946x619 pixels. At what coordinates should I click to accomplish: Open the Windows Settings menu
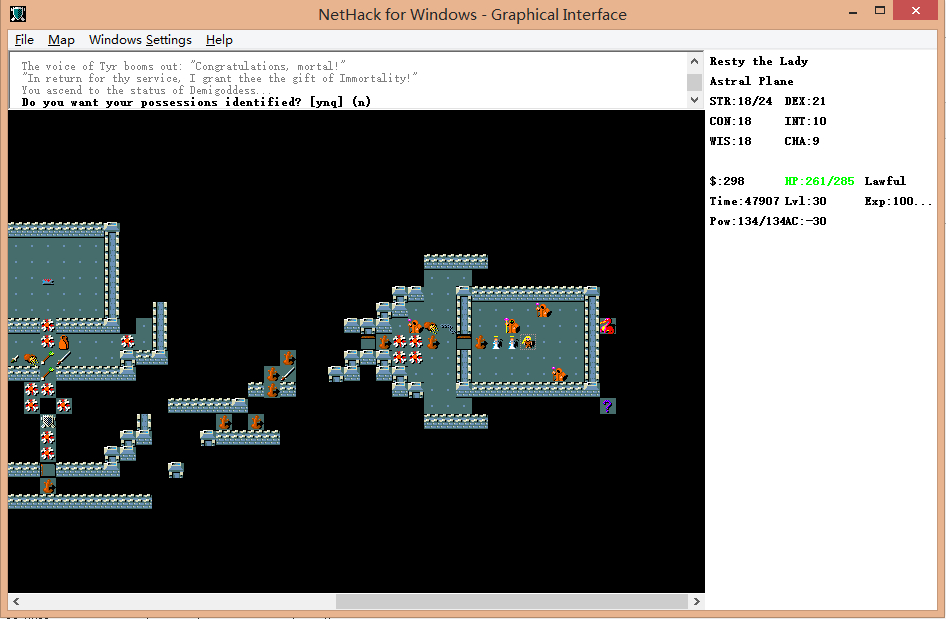(x=140, y=40)
